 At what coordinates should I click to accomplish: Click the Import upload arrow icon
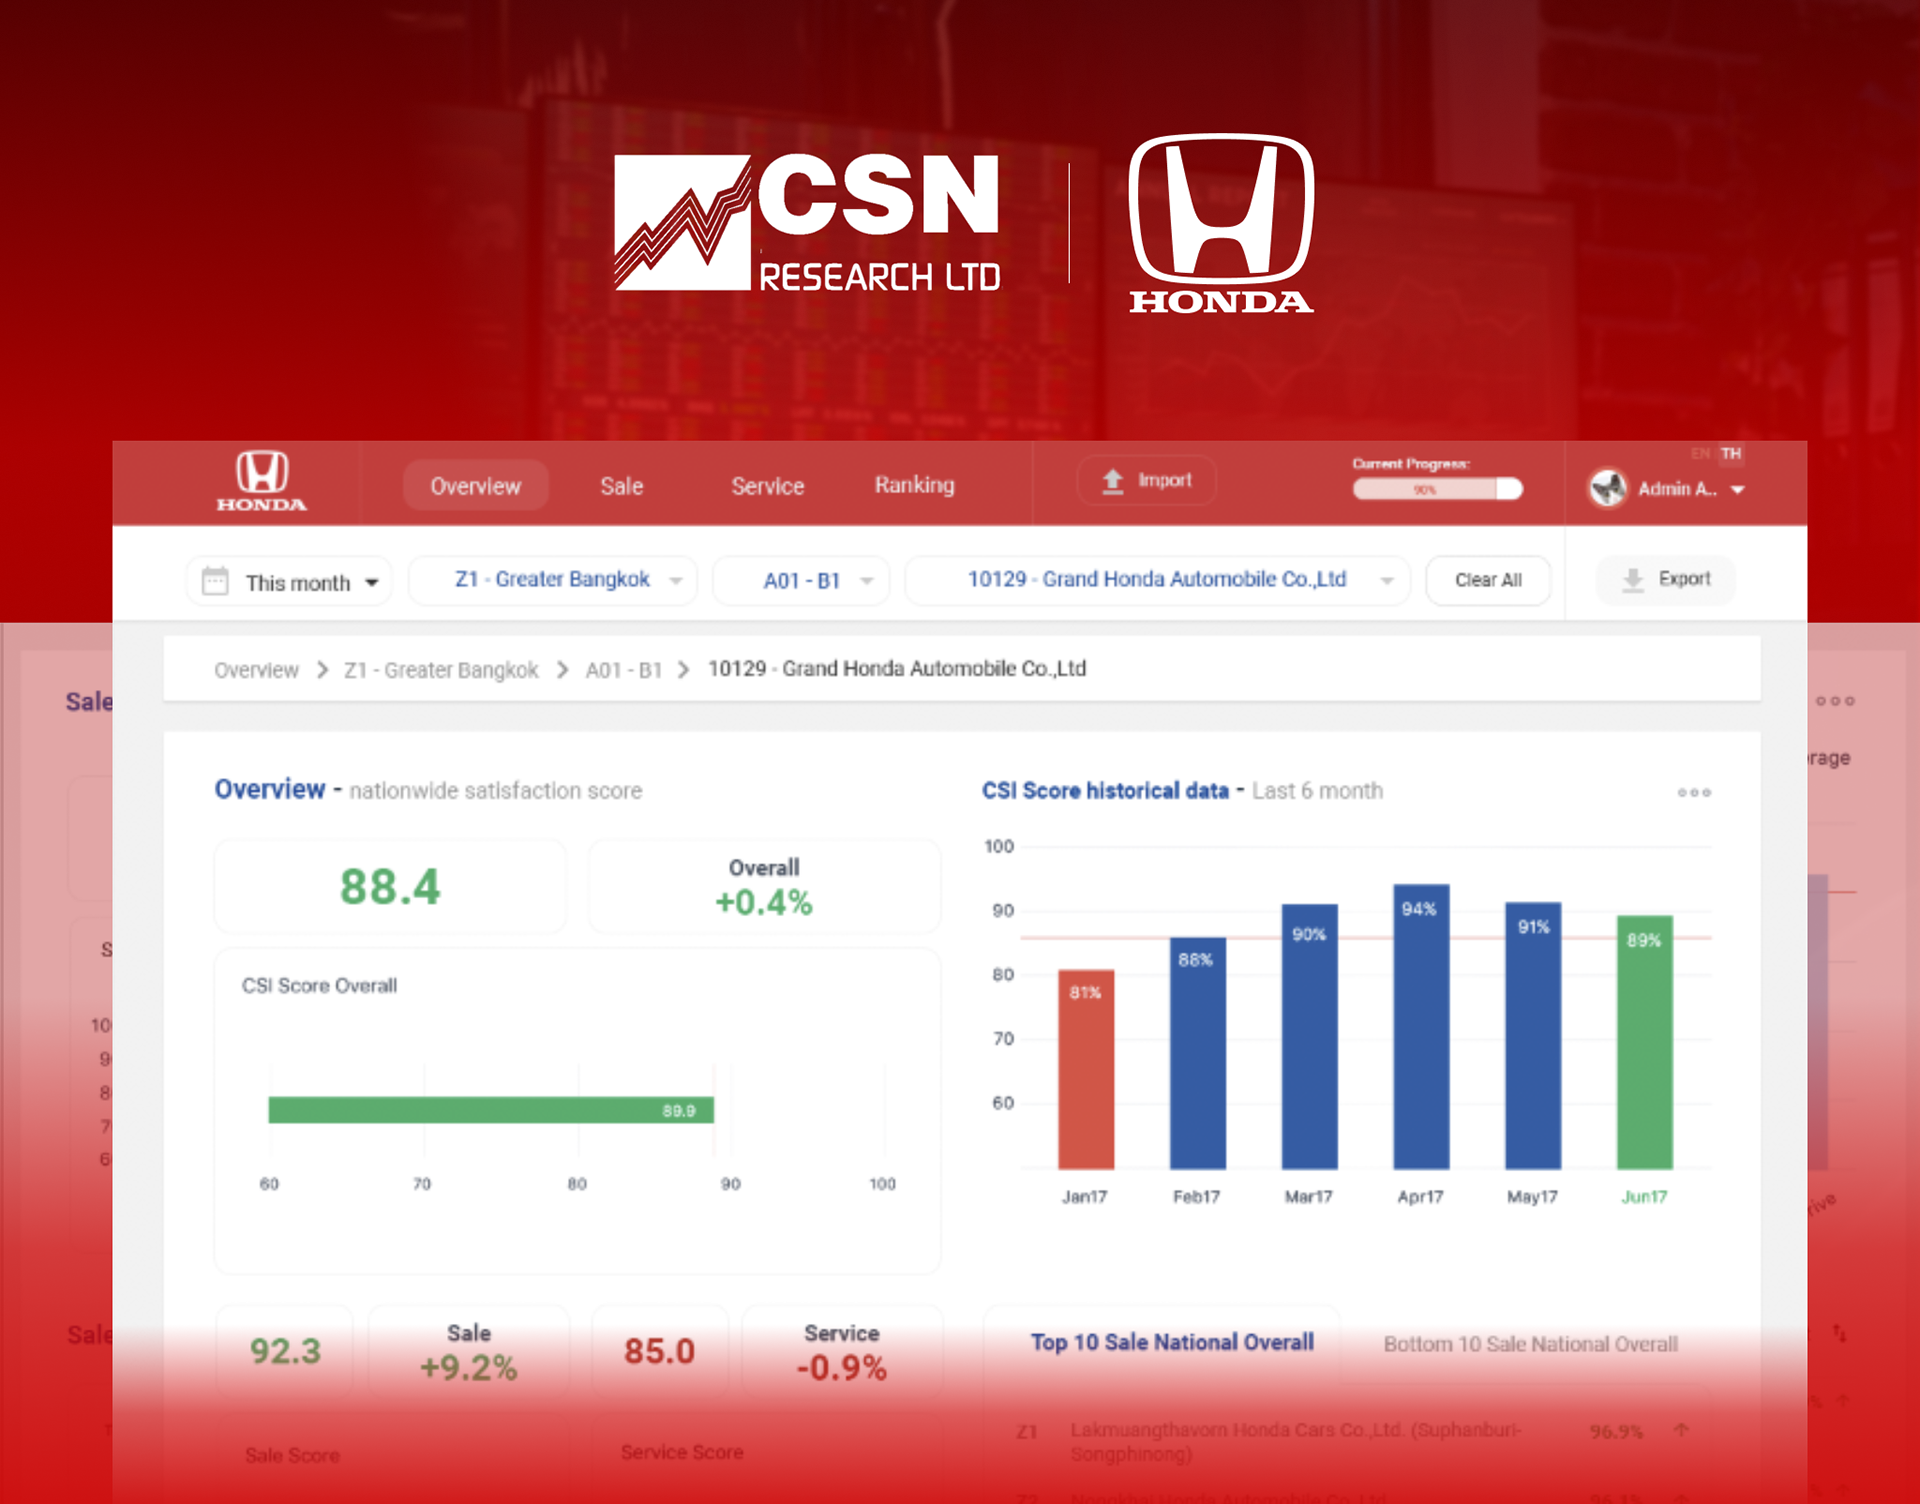tap(1113, 482)
